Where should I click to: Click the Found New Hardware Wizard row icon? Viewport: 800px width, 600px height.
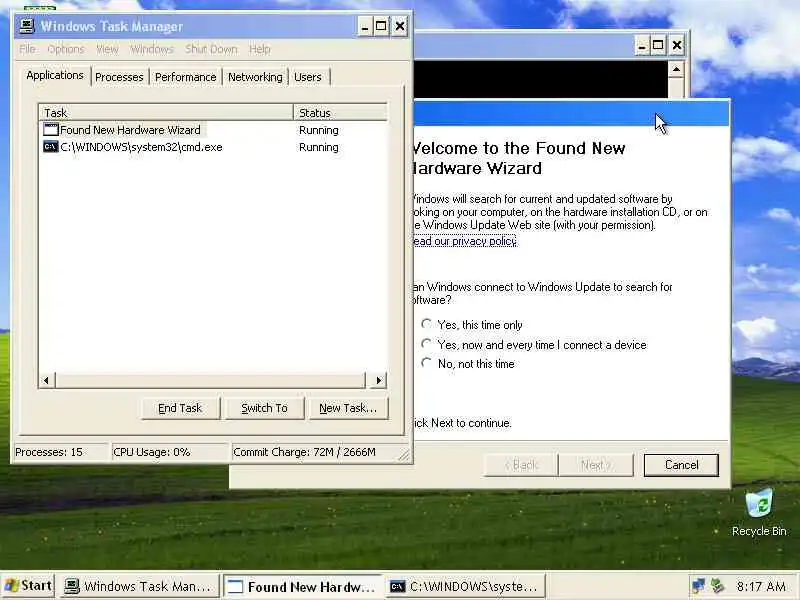pos(51,130)
